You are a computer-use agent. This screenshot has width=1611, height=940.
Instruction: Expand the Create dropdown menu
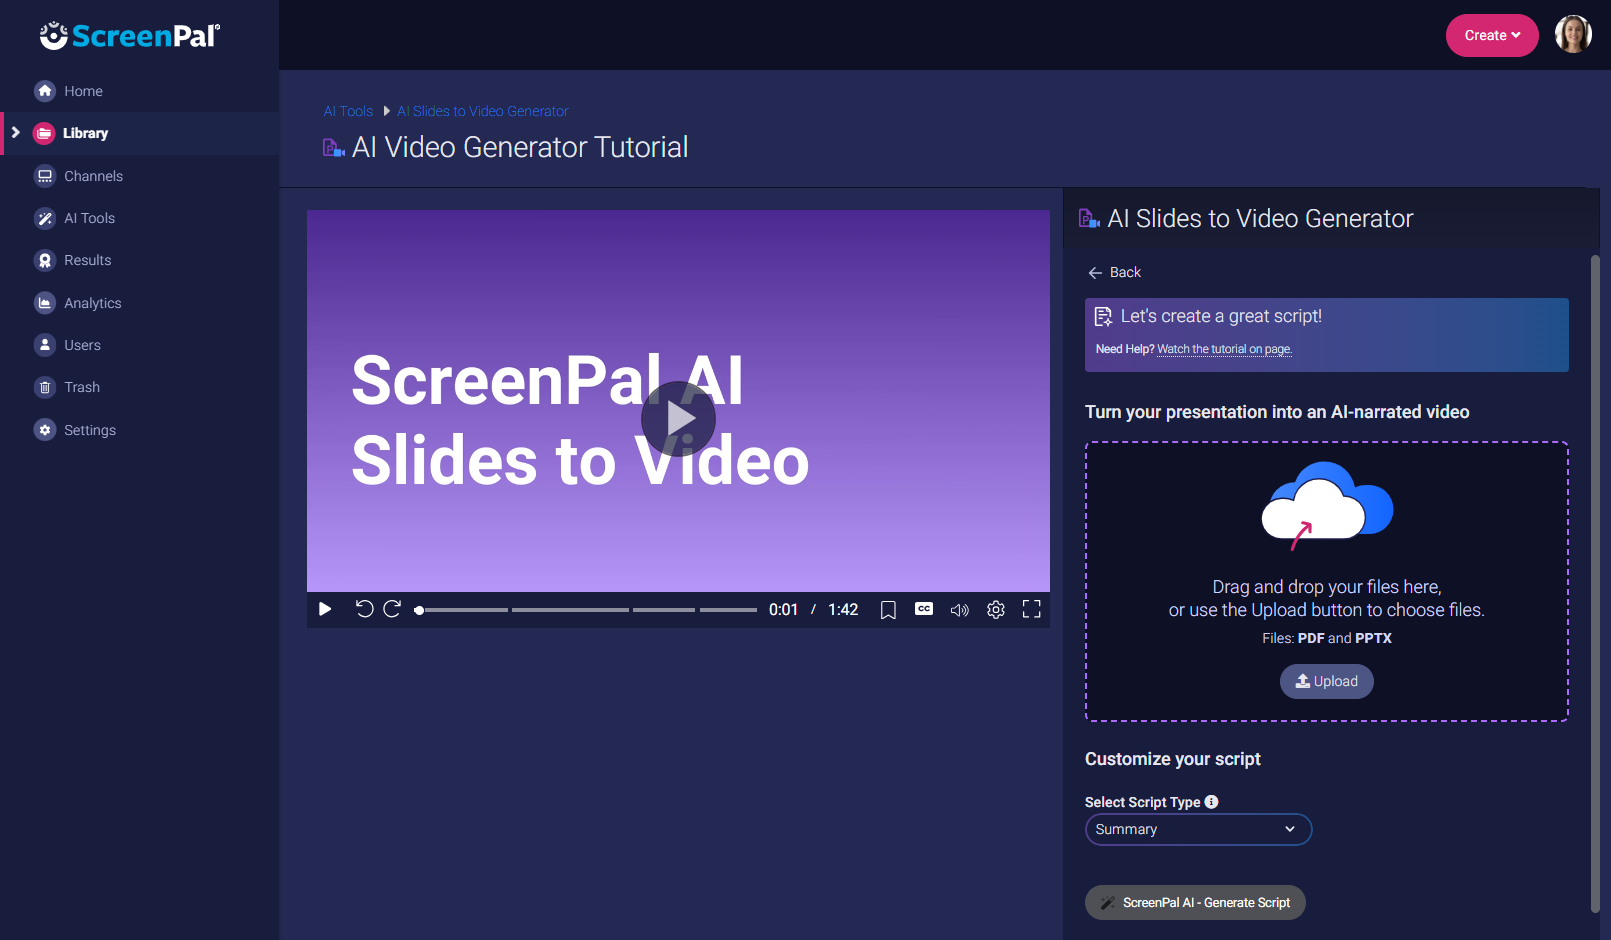tap(1491, 36)
